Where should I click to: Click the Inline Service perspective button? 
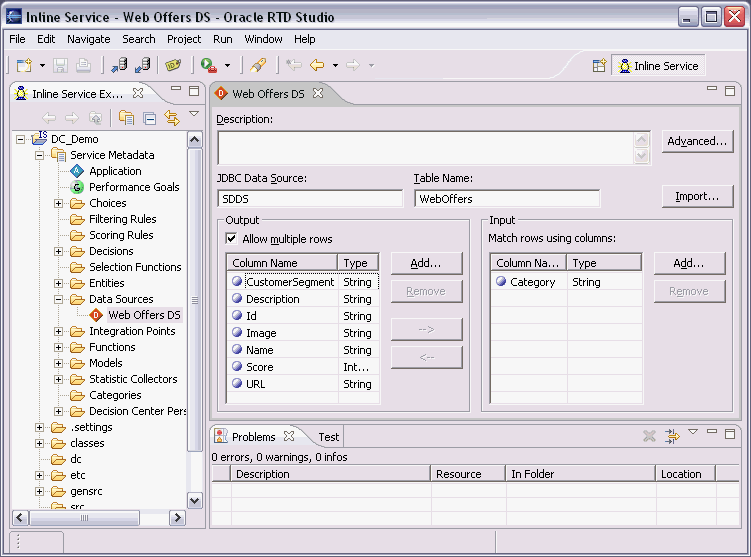coord(659,66)
